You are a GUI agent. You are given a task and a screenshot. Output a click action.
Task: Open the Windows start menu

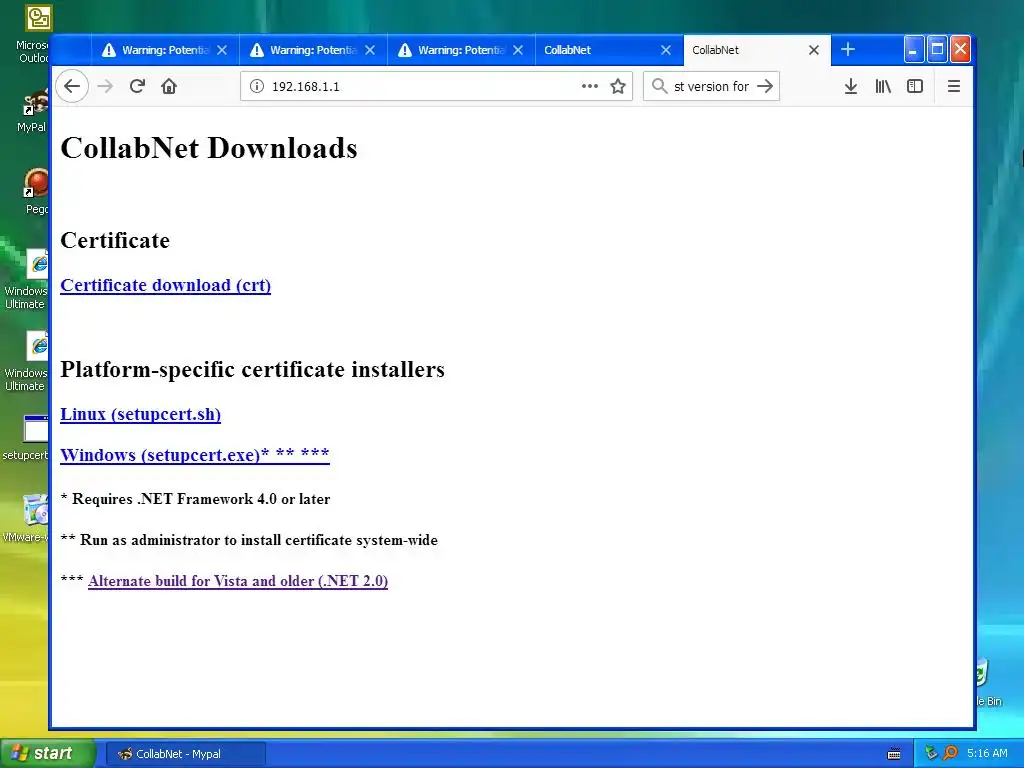(x=47, y=753)
